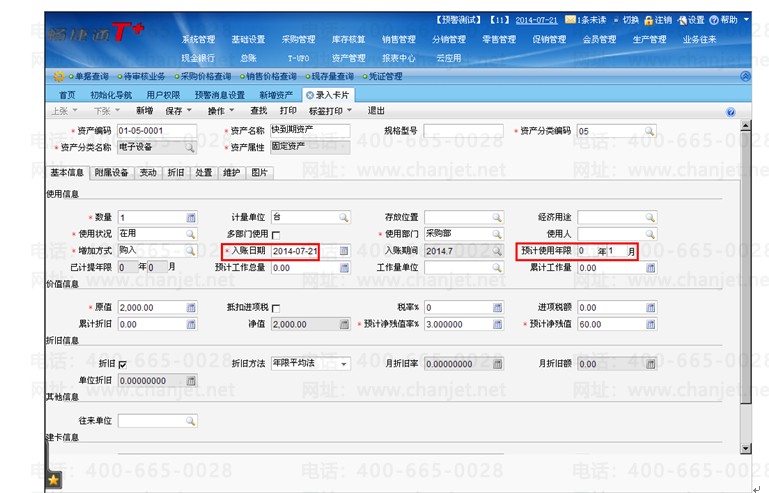Click the 注销 logout link
The image size is (769, 493).
pyautogui.click(x=658, y=20)
